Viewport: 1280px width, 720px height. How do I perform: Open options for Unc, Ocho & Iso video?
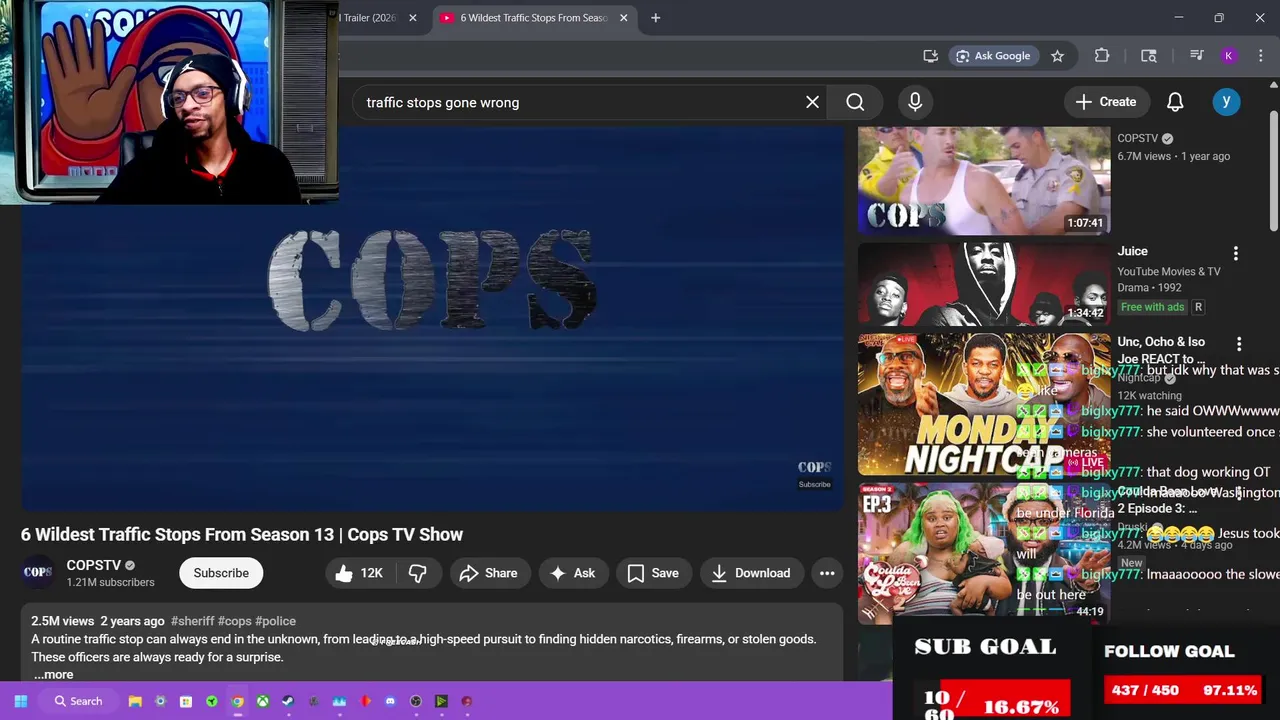point(1239,344)
